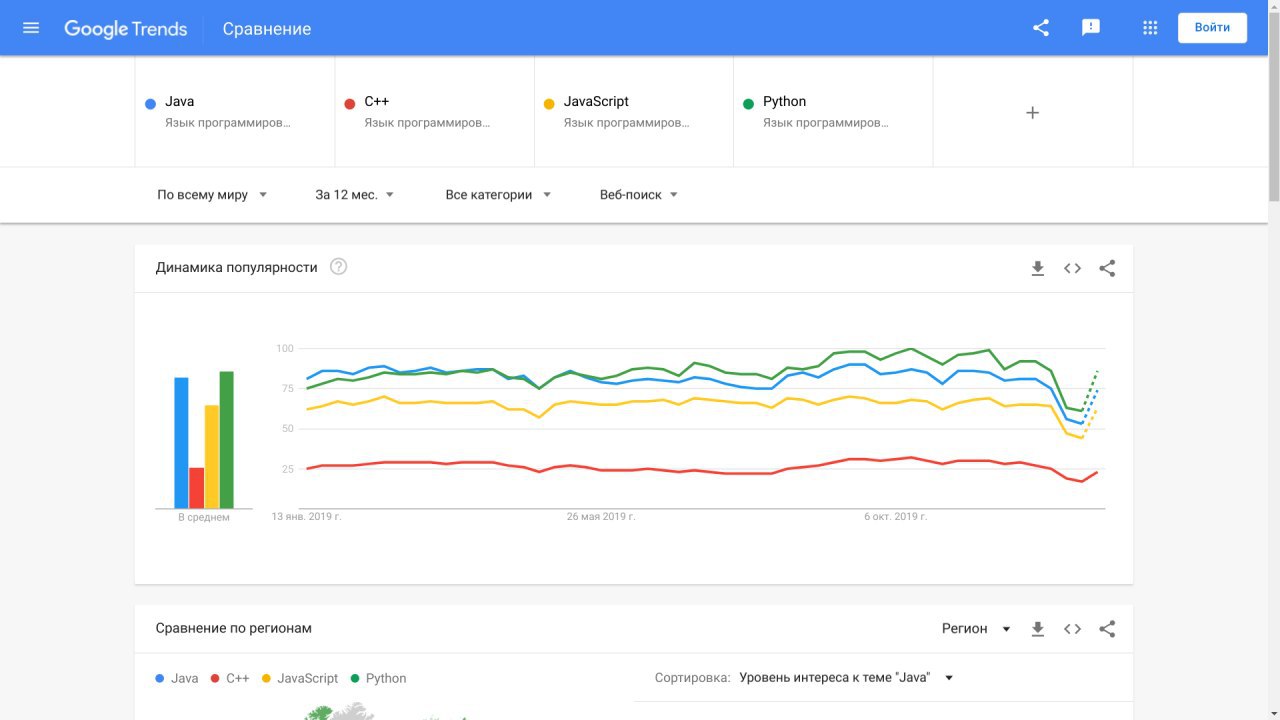Get embed code for popularity chart
The height and width of the screenshot is (720, 1280).
coord(1072,268)
